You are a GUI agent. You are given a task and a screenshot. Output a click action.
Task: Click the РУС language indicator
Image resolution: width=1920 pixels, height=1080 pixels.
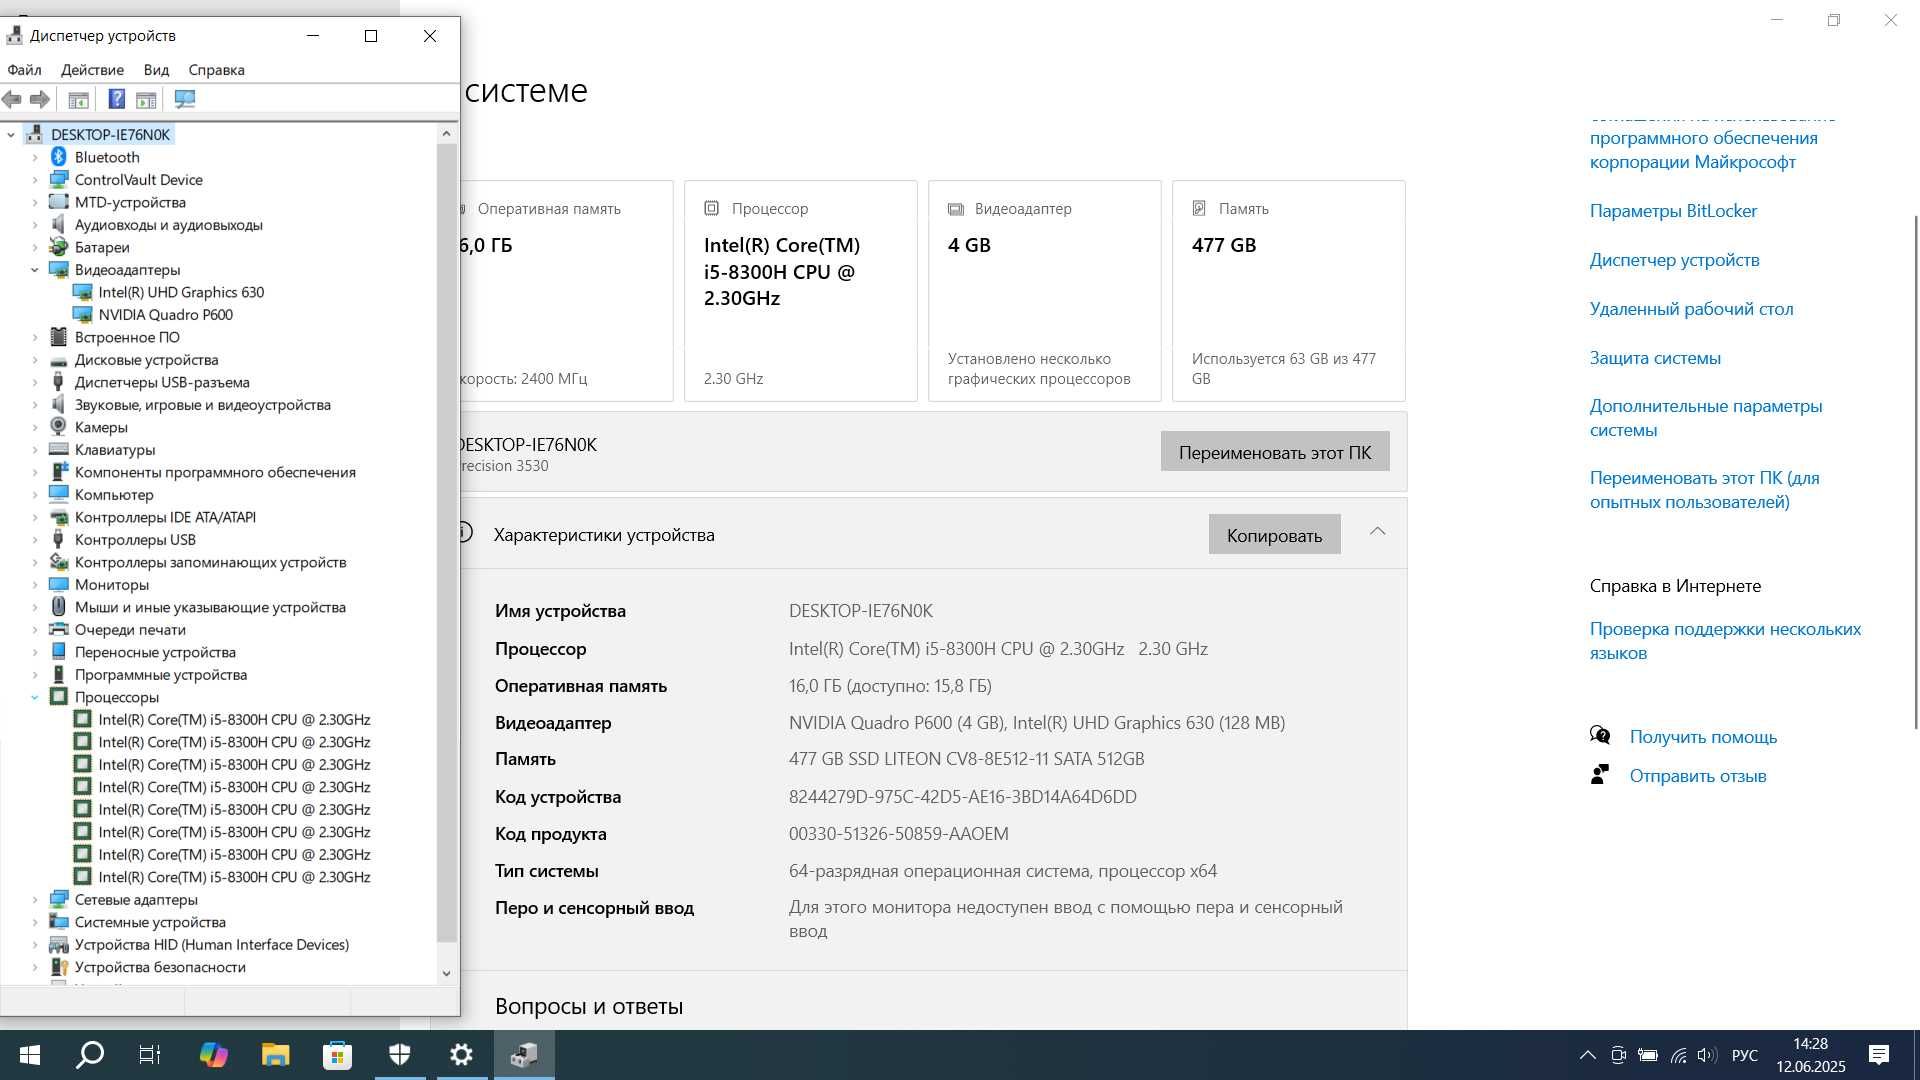pos(1744,1055)
